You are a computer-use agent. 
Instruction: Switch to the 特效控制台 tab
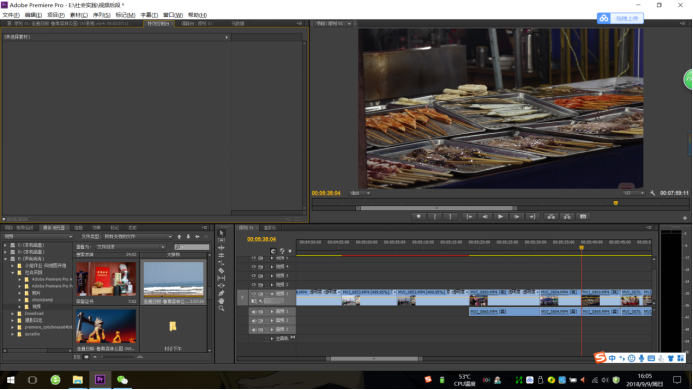click(158, 23)
